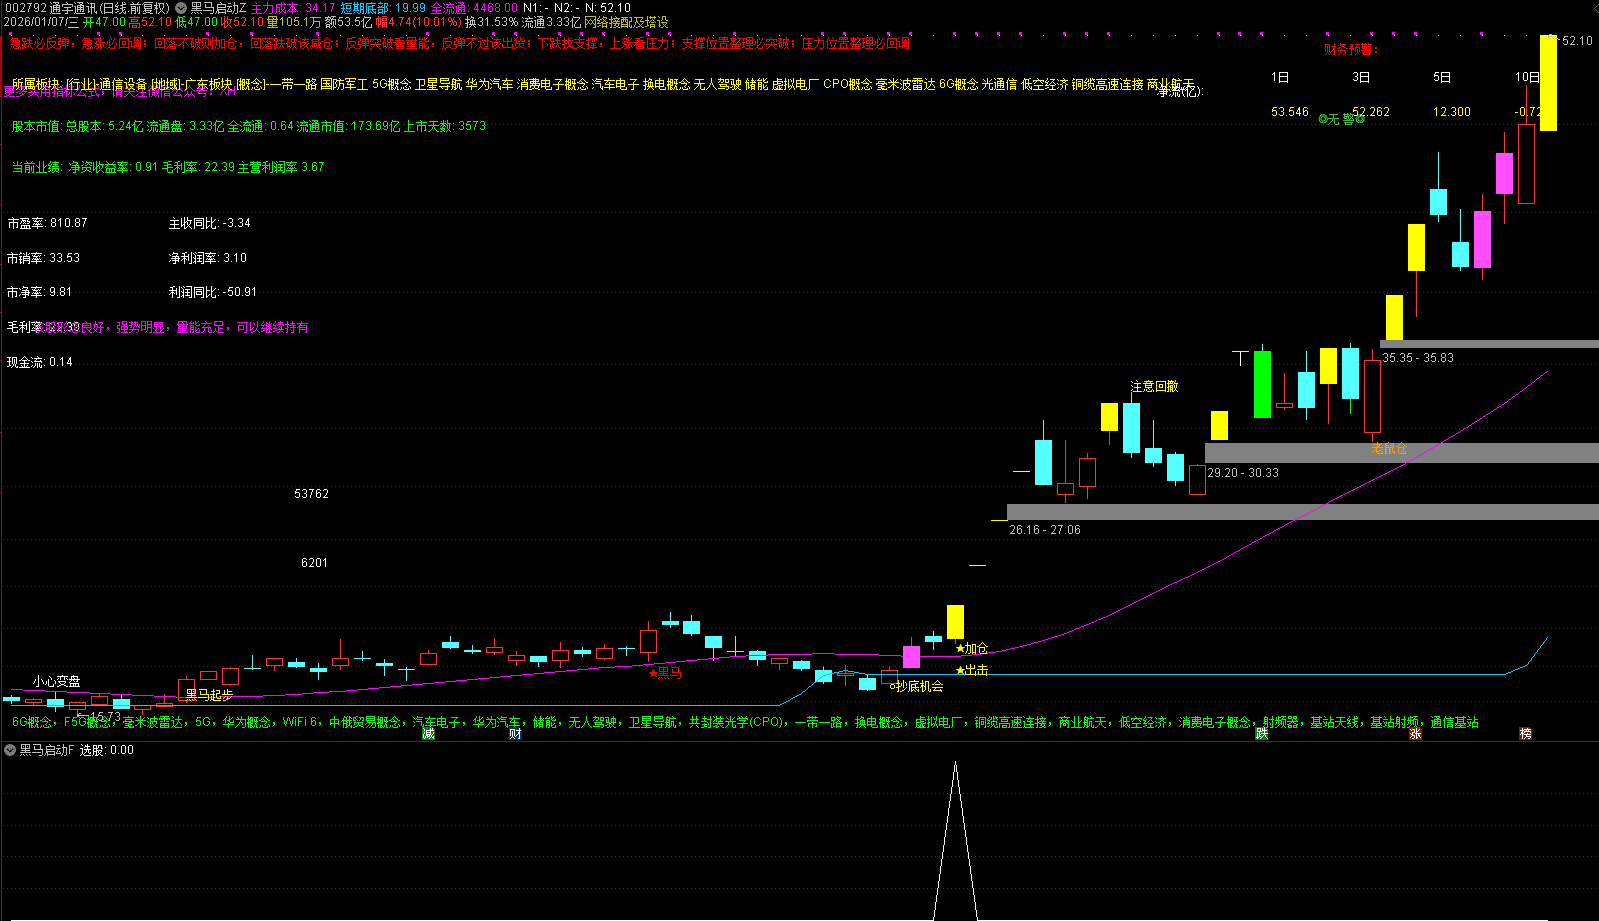Click the 财务预警 label
This screenshot has height=921, width=1599.
coord(1351,49)
